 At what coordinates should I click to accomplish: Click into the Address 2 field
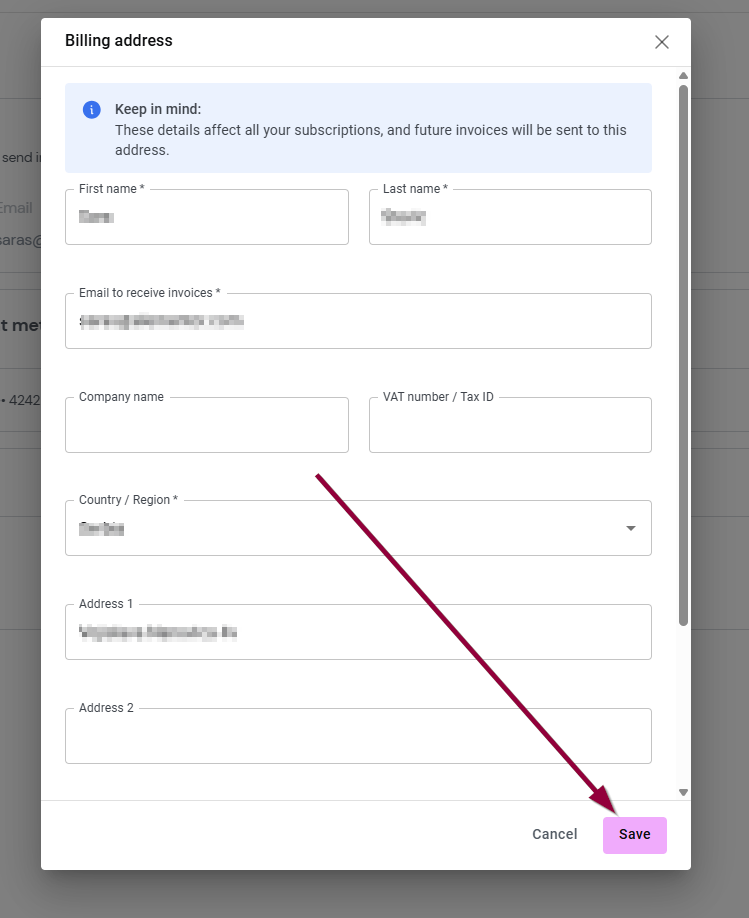coord(358,737)
